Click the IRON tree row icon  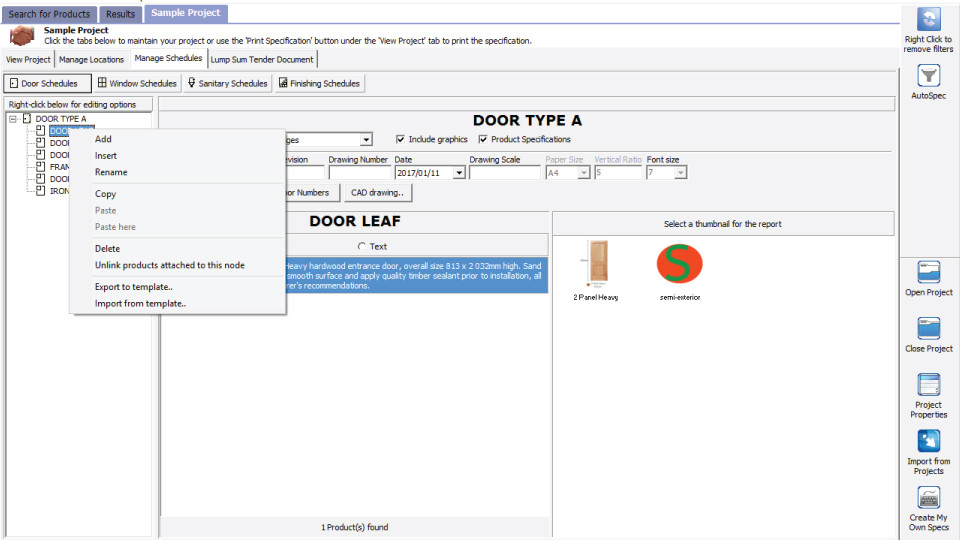tap(40, 190)
